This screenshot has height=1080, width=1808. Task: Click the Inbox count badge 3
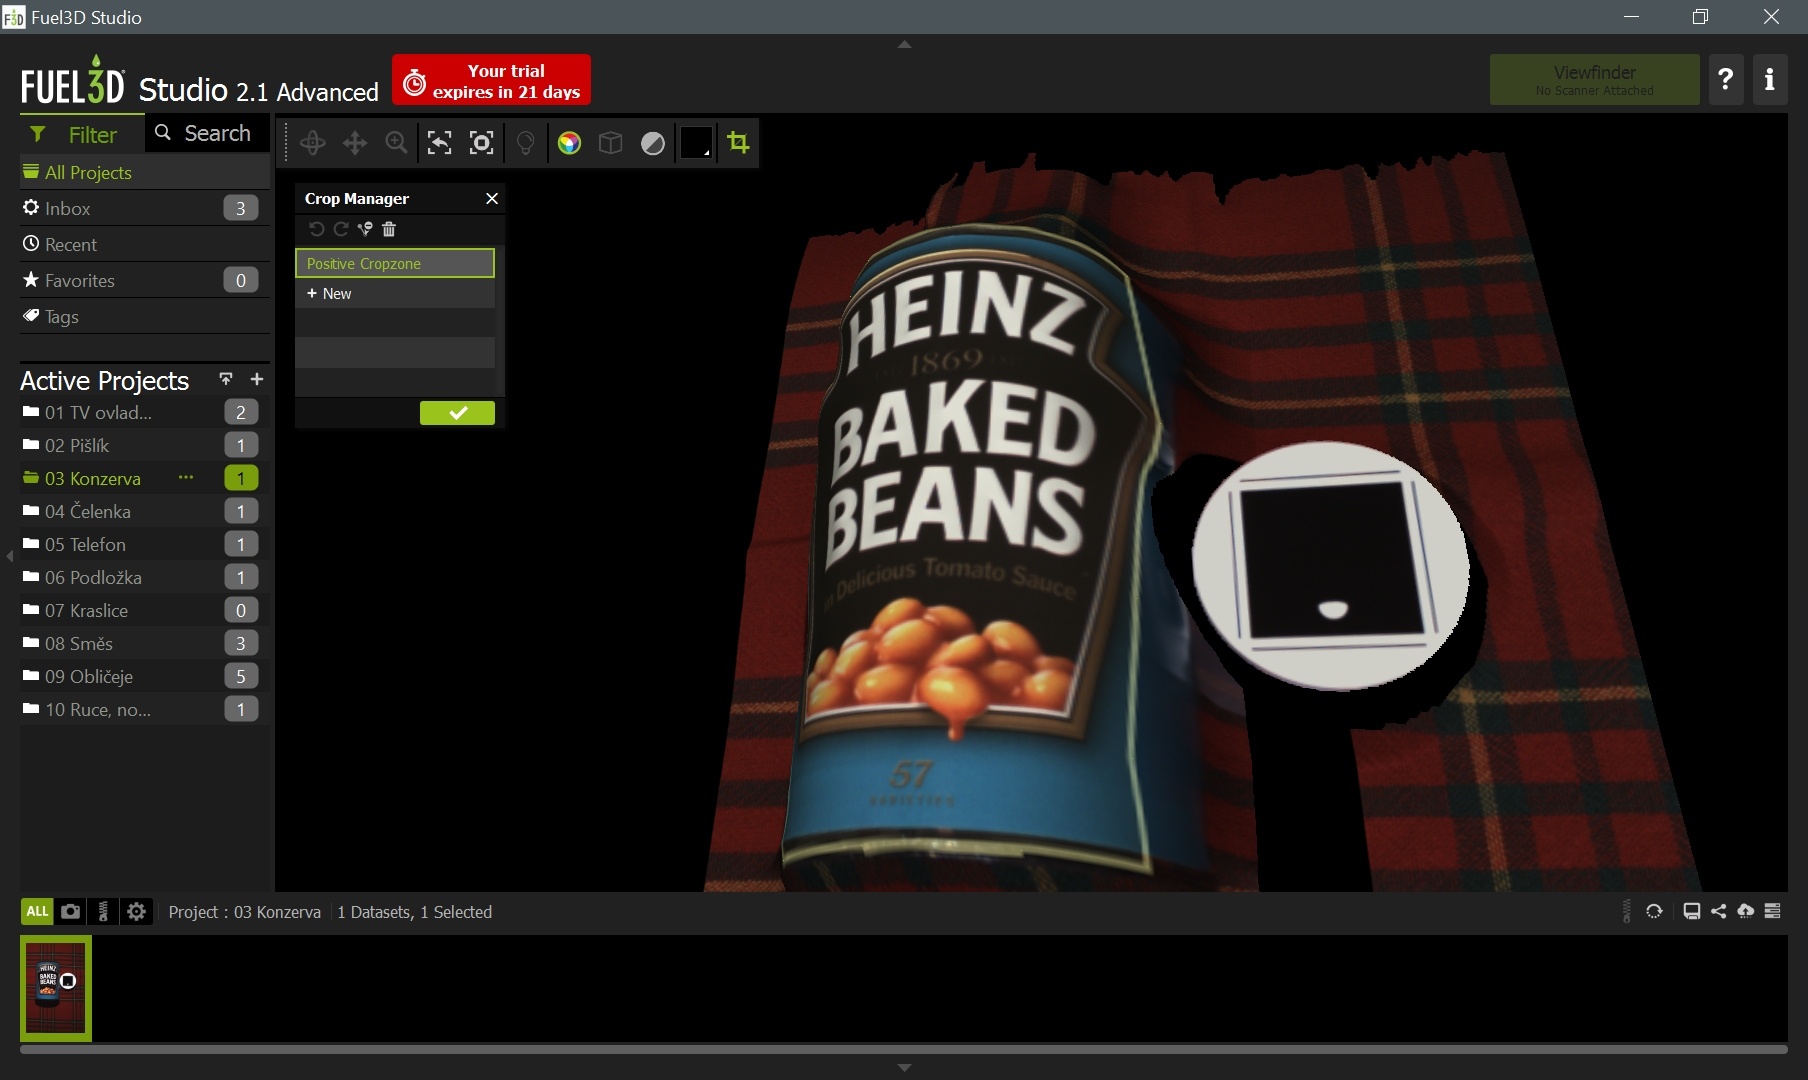(241, 208)
